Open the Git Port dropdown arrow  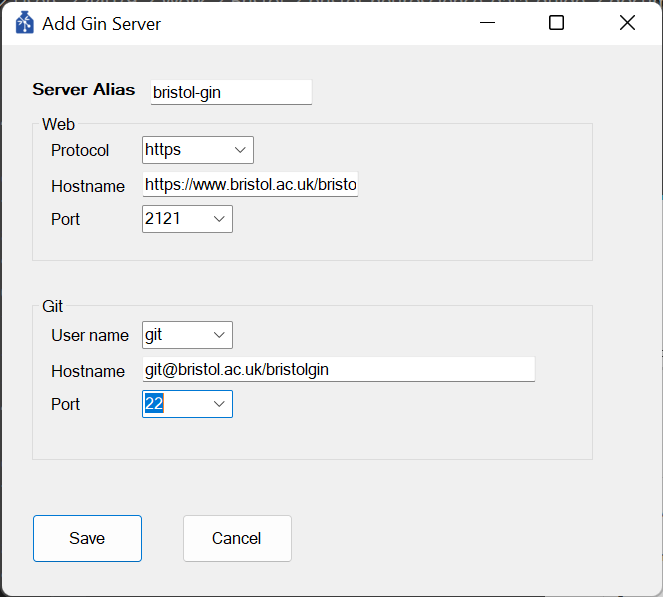[219, 404]
